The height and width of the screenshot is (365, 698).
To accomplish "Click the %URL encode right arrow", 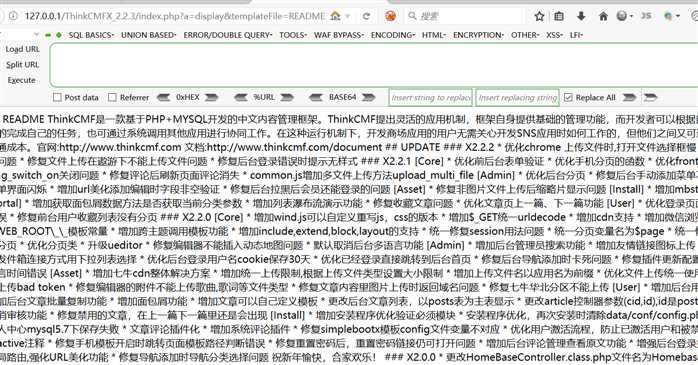I will pyautogui.click(x=287, y=97).
